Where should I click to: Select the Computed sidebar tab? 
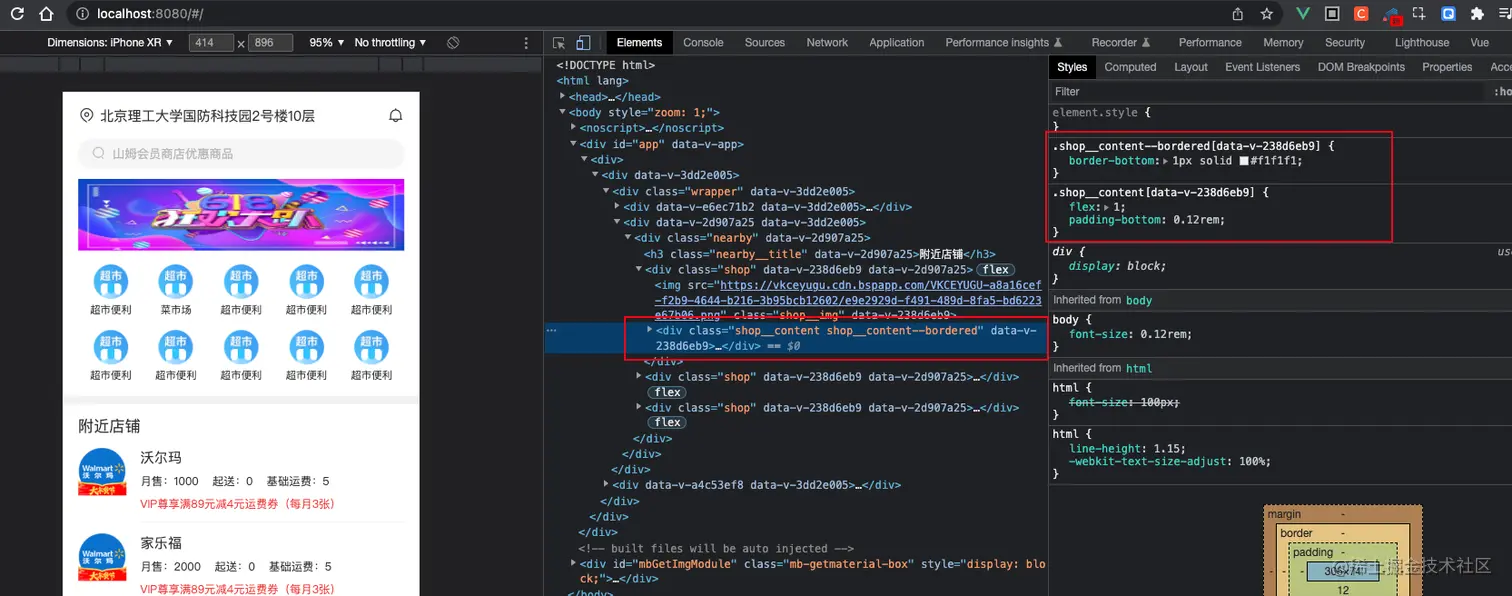pos(1131,67)
